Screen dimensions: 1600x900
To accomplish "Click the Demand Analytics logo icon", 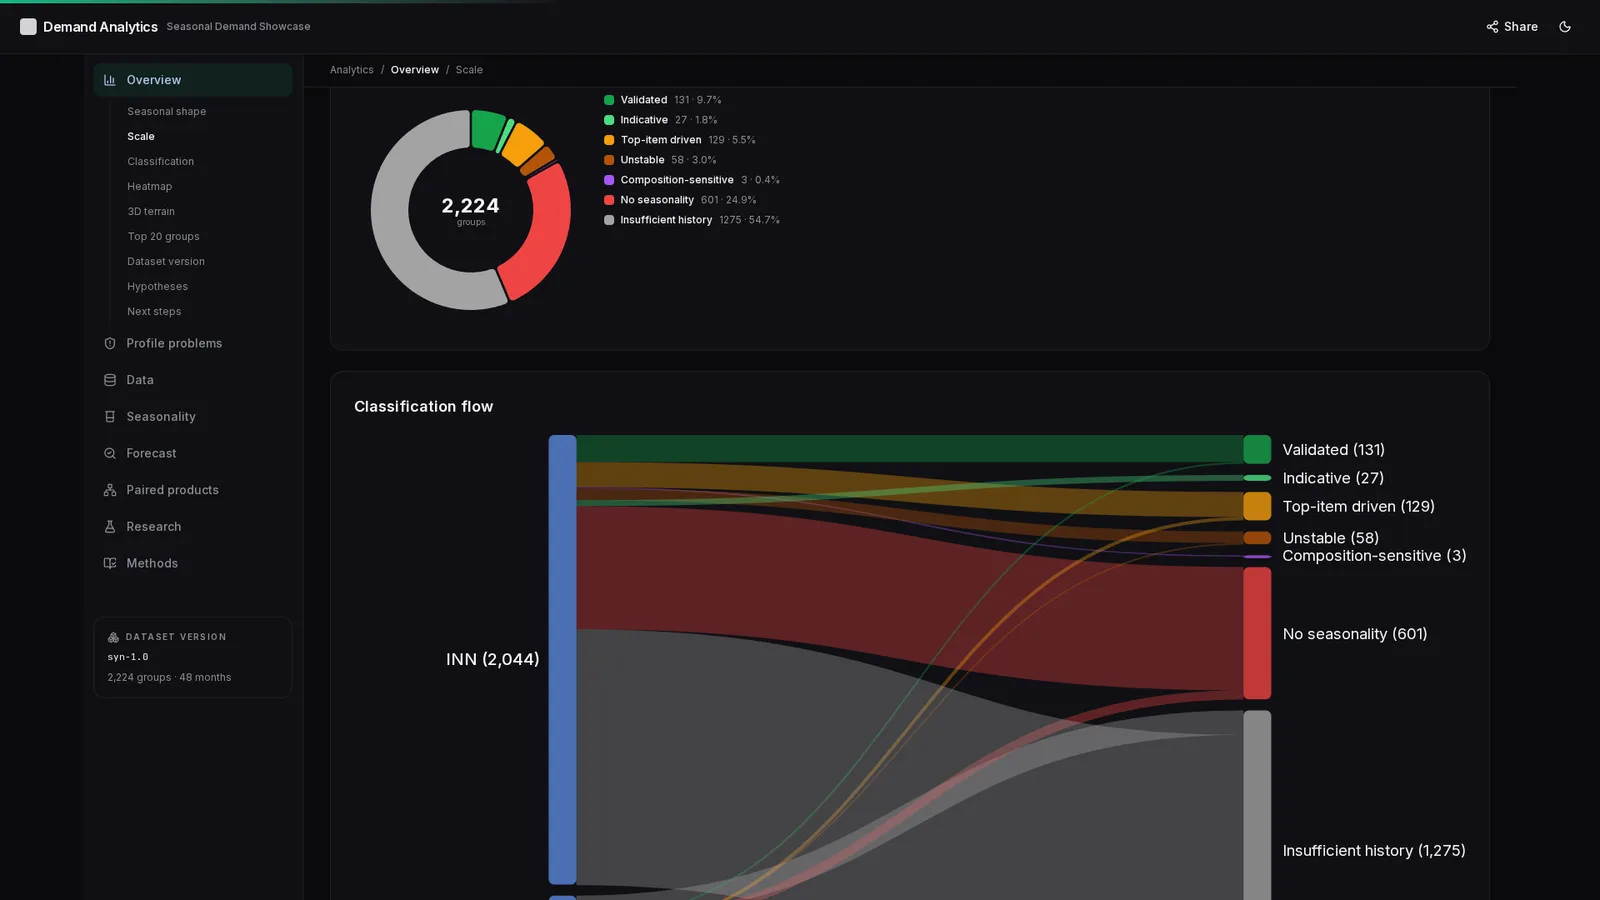I will pyautogui.click(x=28, y=27).
